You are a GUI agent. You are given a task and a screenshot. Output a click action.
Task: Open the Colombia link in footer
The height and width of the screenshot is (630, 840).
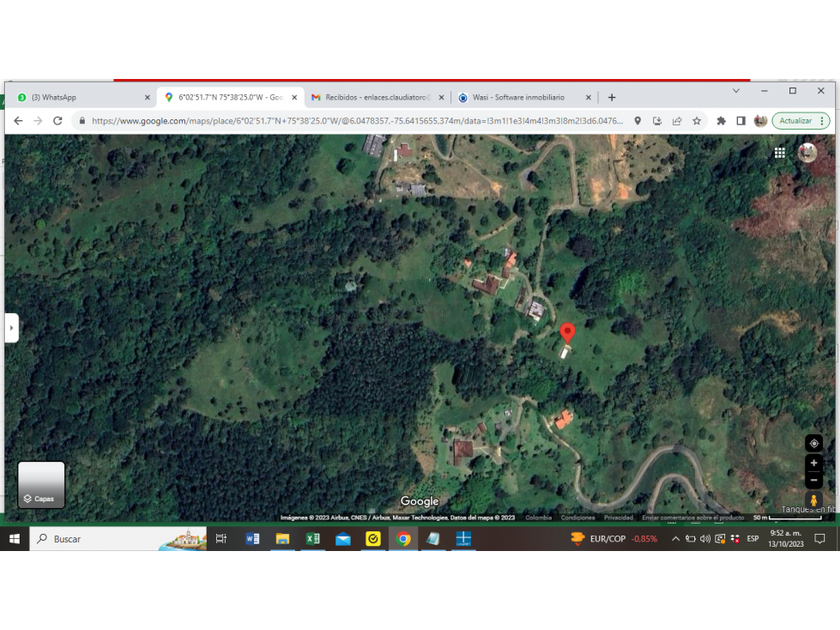[x=538, y=518]
